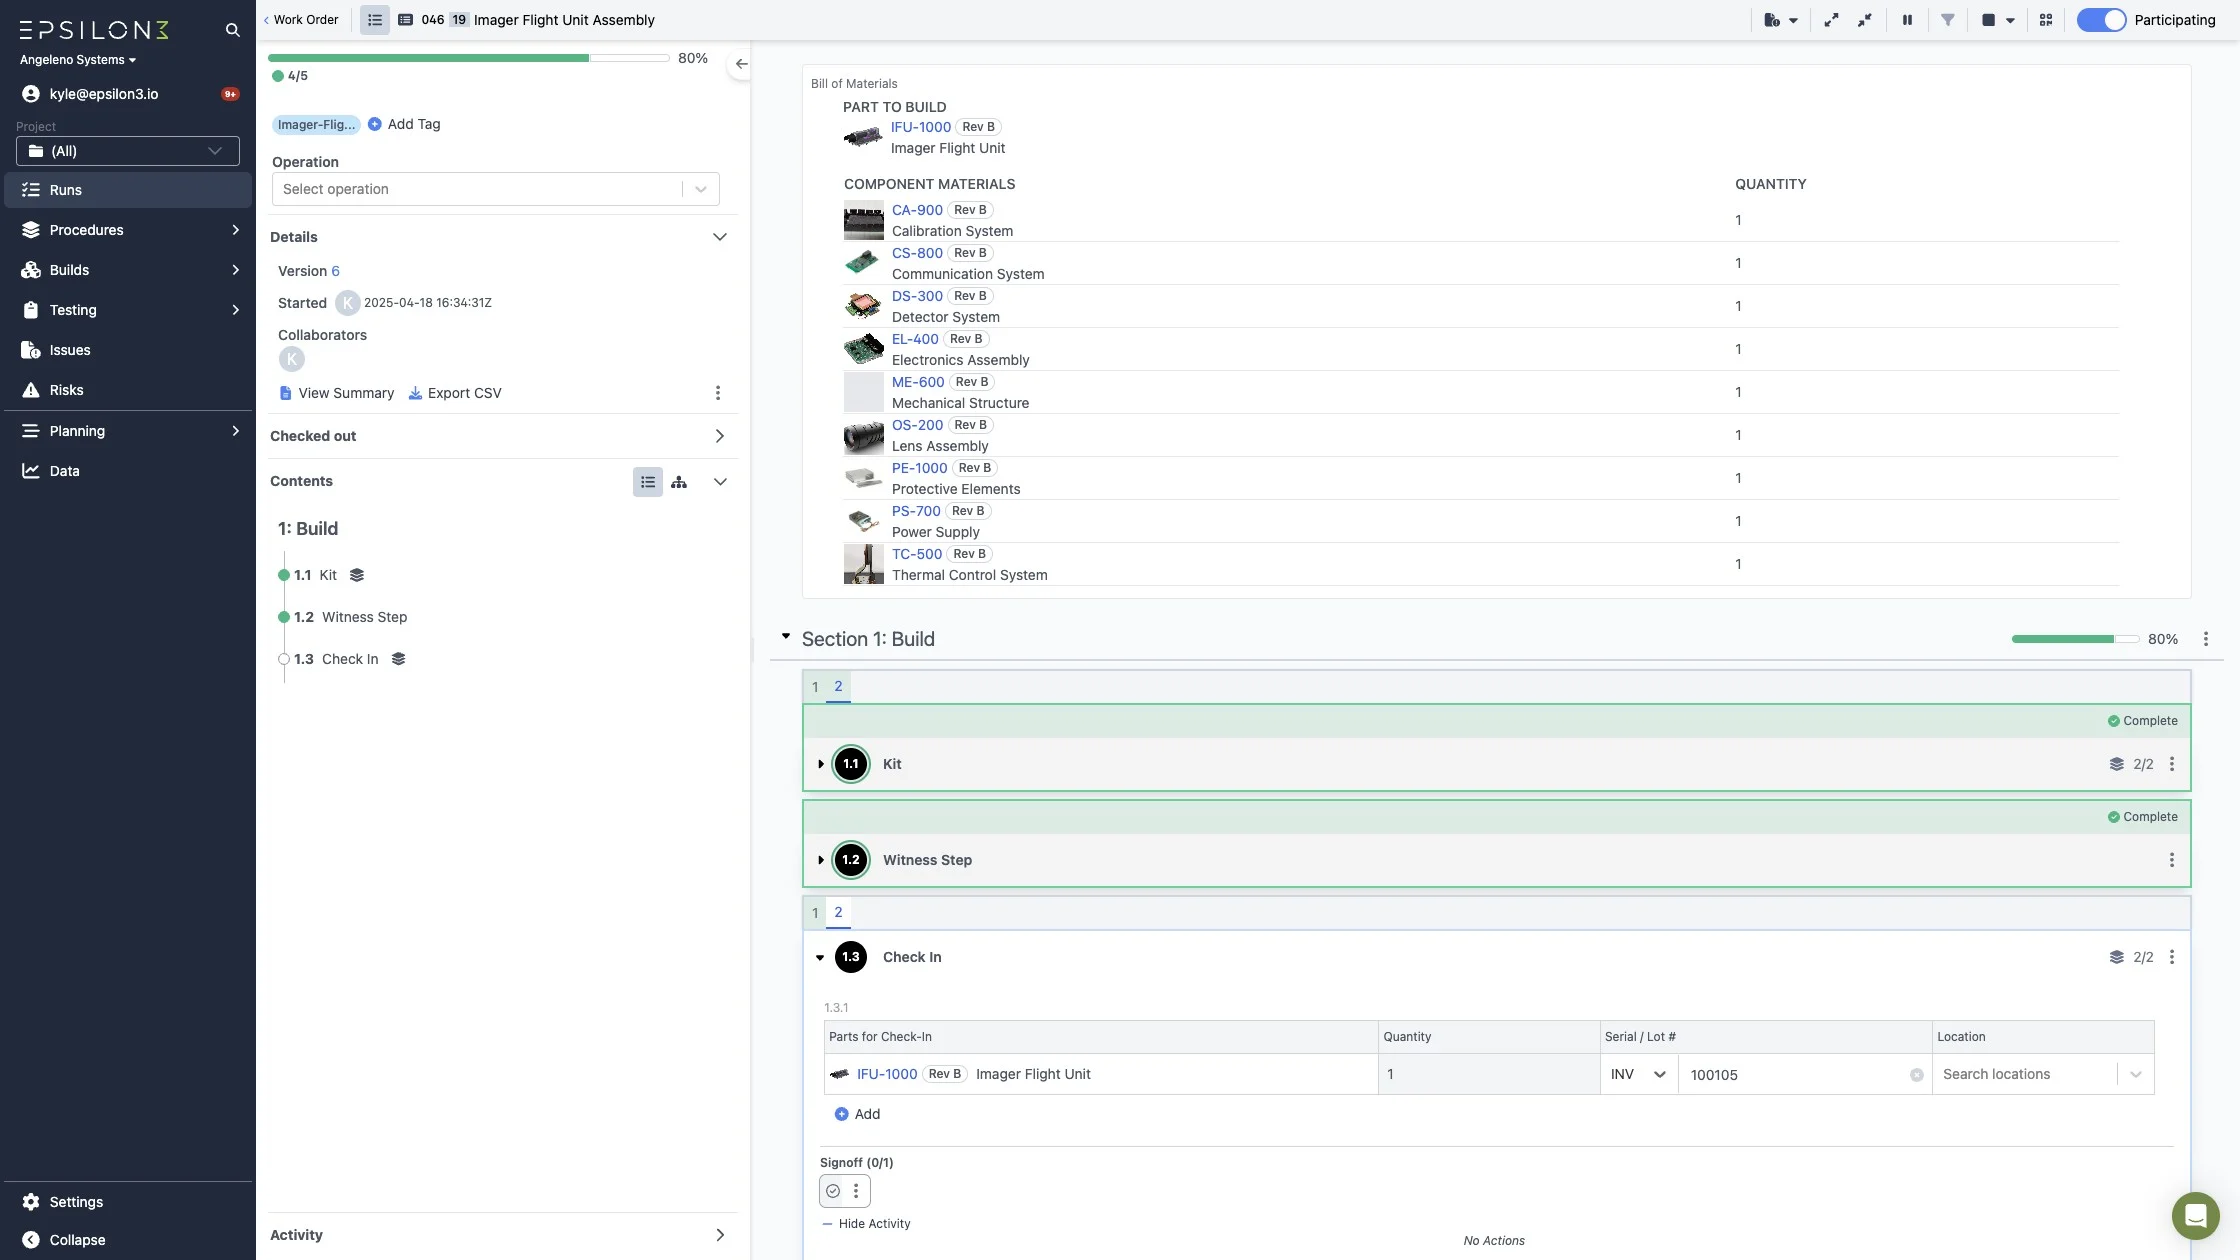Clear the serial number 100105 field icon

pos(1916,1075)
